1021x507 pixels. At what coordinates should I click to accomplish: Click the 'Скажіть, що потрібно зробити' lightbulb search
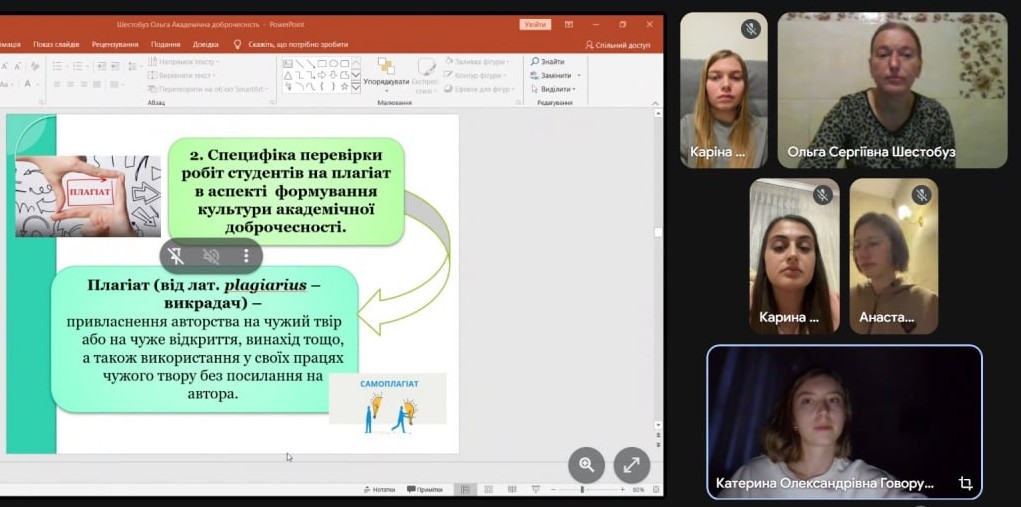tap(291, 44)
